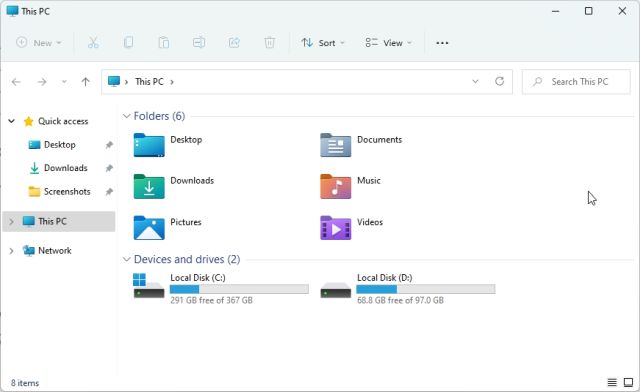Select This PC in navigation pane
Image resolution: width=640 pixels, height=392 pixels.
(x=59, y=222)
